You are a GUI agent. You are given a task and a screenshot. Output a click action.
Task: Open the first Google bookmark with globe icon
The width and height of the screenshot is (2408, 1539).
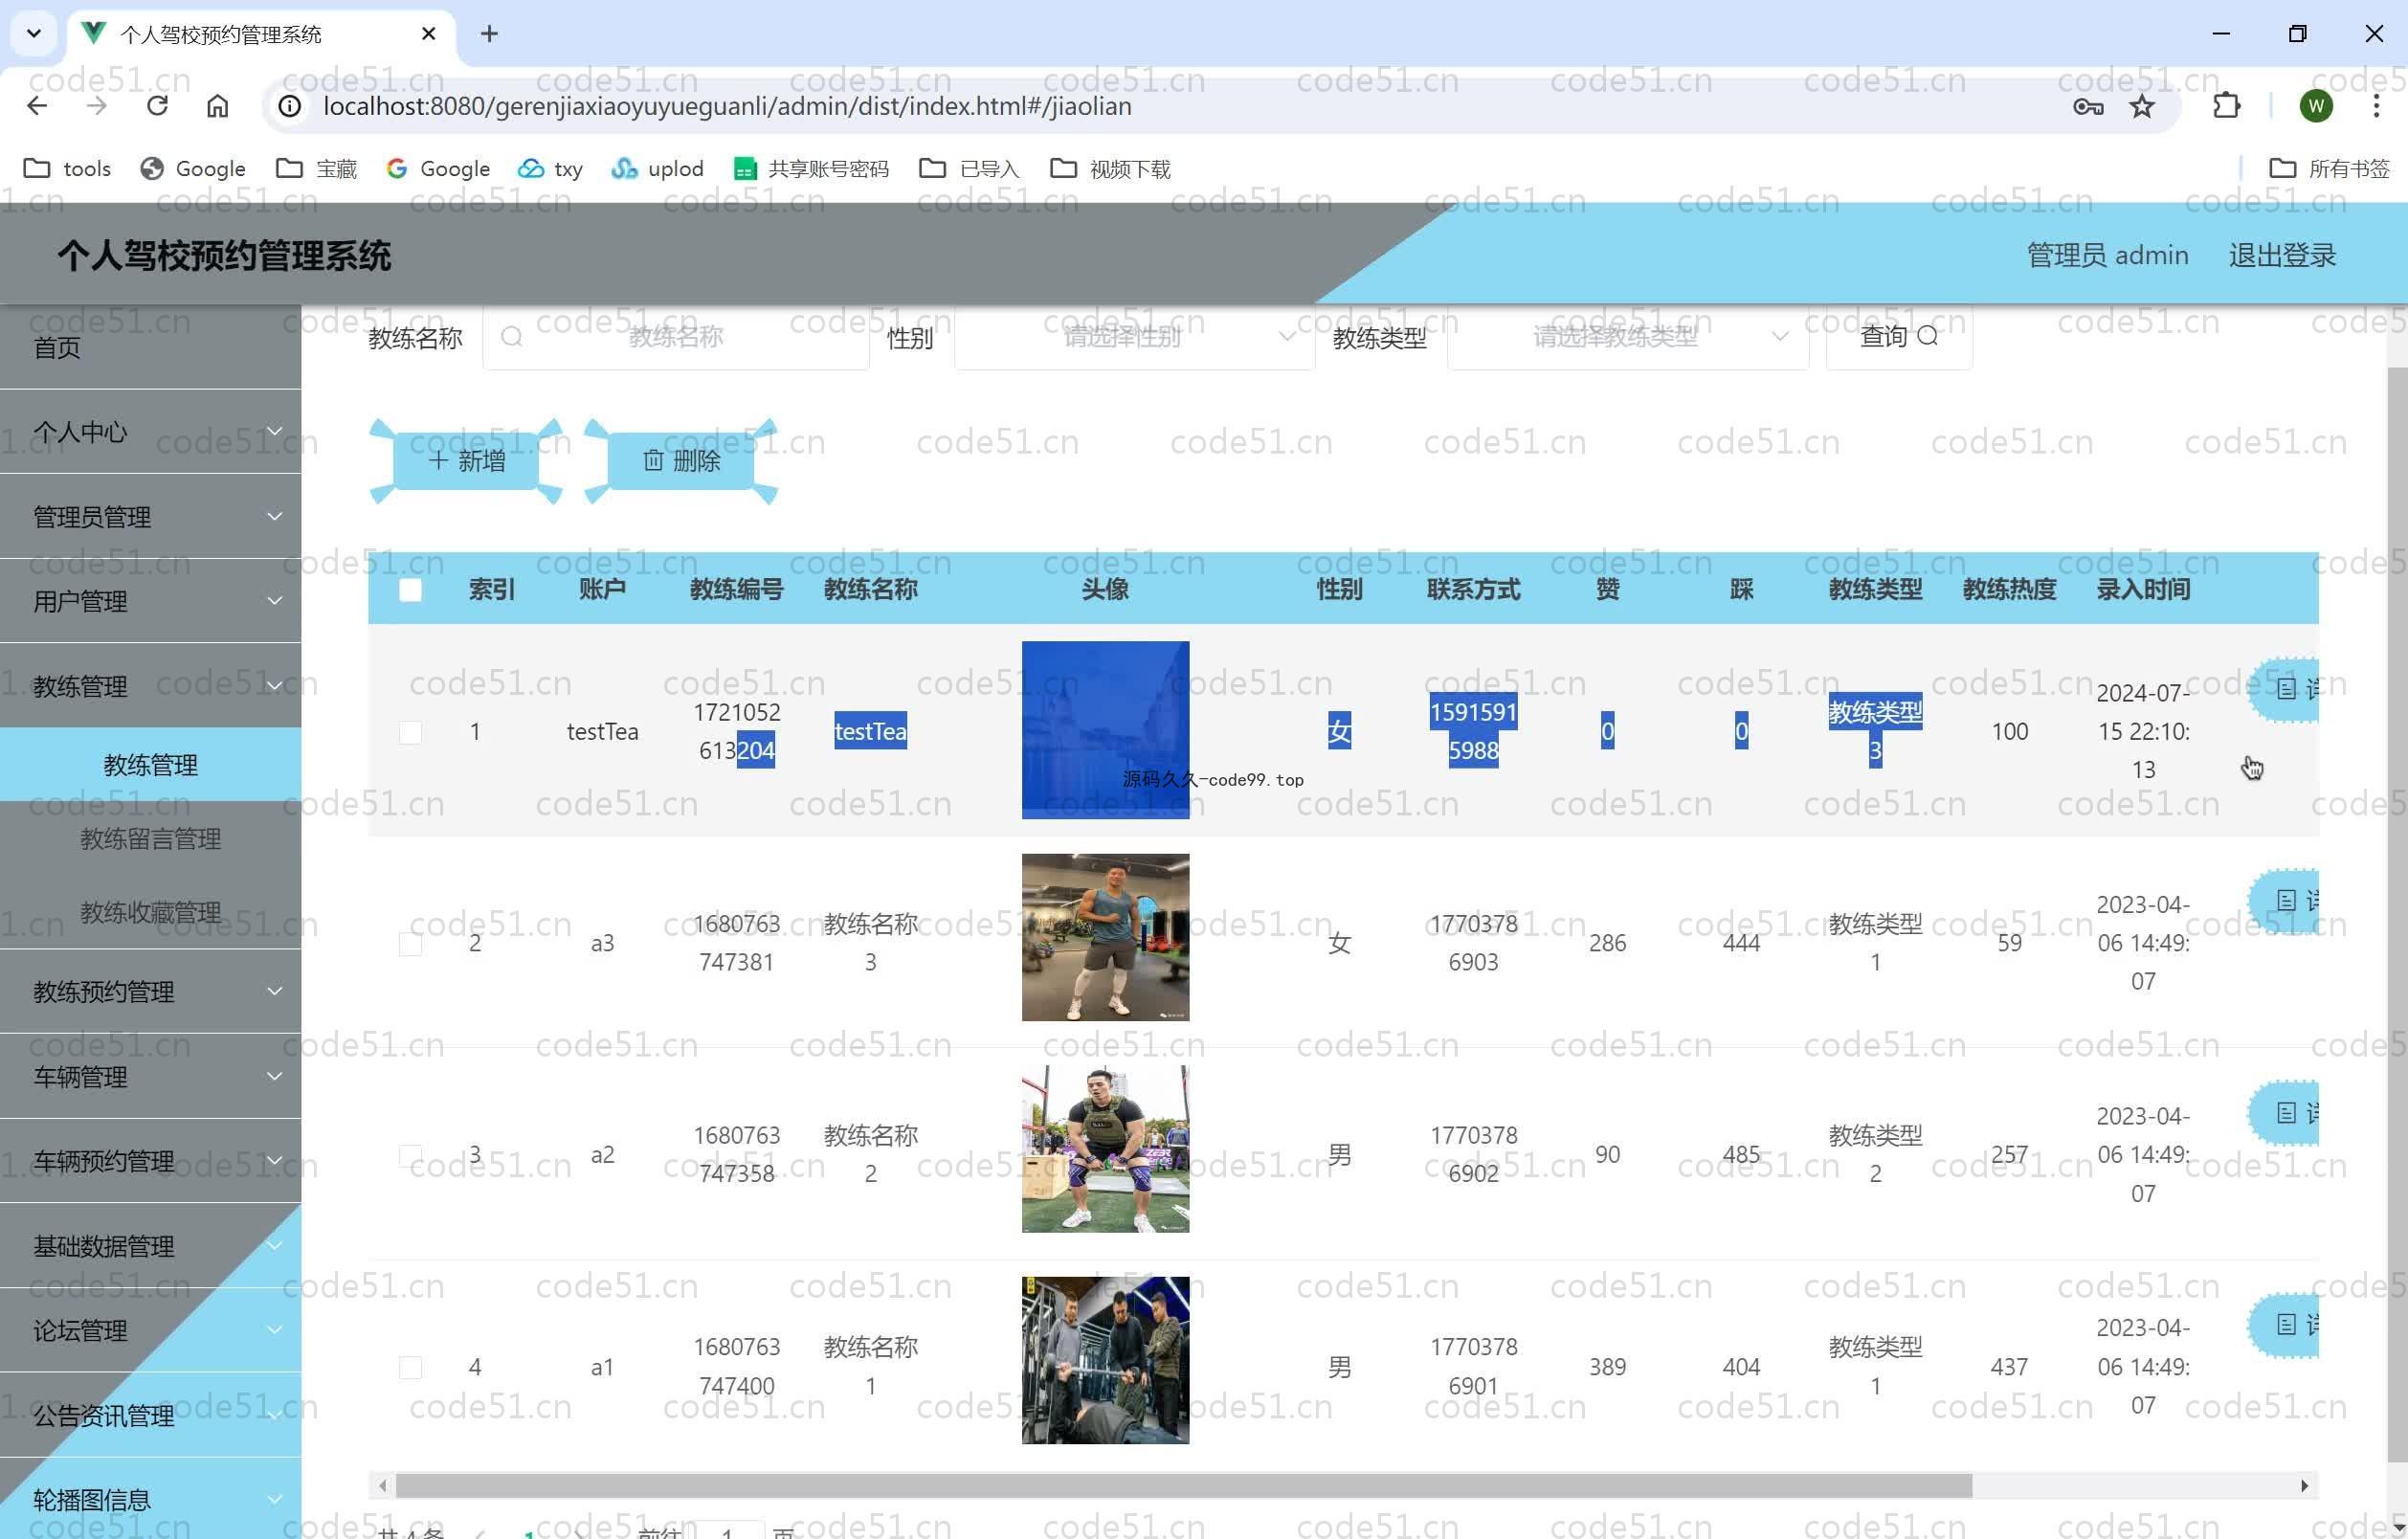[x=193, y=169]
